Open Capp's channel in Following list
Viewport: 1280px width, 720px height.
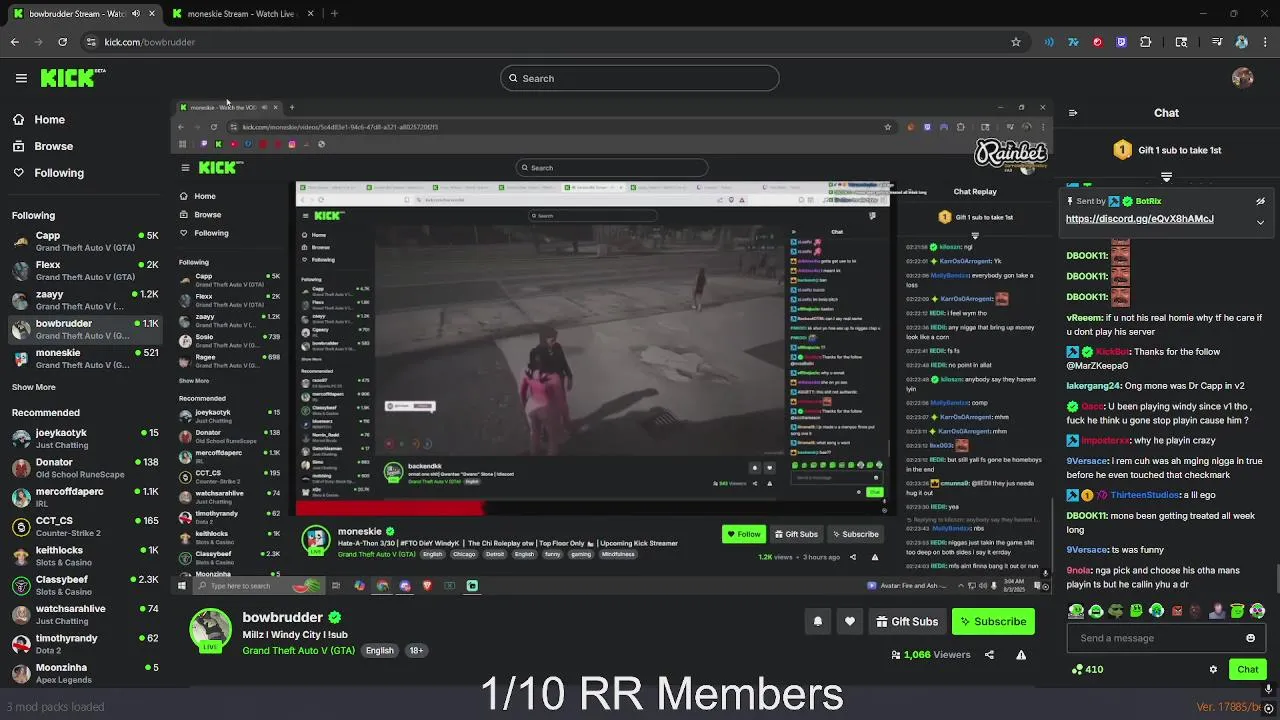(x=85, y=241)
